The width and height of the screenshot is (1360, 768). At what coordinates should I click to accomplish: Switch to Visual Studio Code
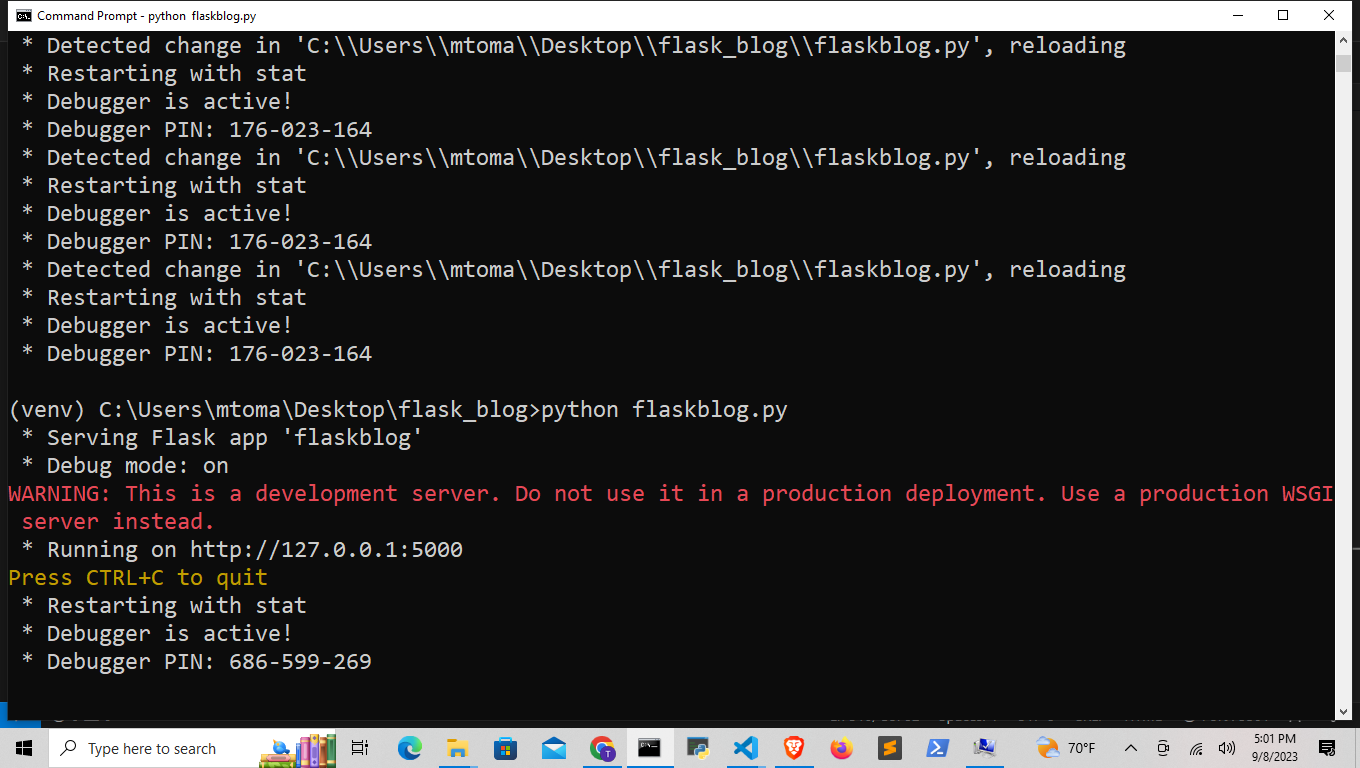coord(745,748)
